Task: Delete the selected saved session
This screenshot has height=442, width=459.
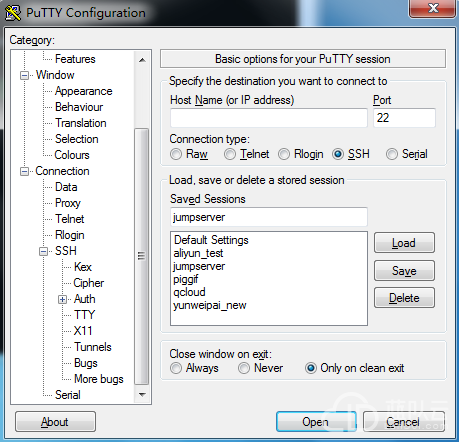Action: pos(404,298)
